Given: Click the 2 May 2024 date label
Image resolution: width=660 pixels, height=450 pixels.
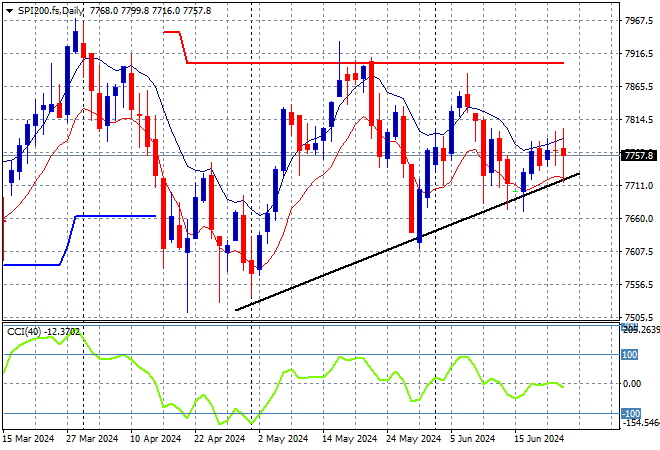Looking at the screenshot, I should [x=283, y=439].
